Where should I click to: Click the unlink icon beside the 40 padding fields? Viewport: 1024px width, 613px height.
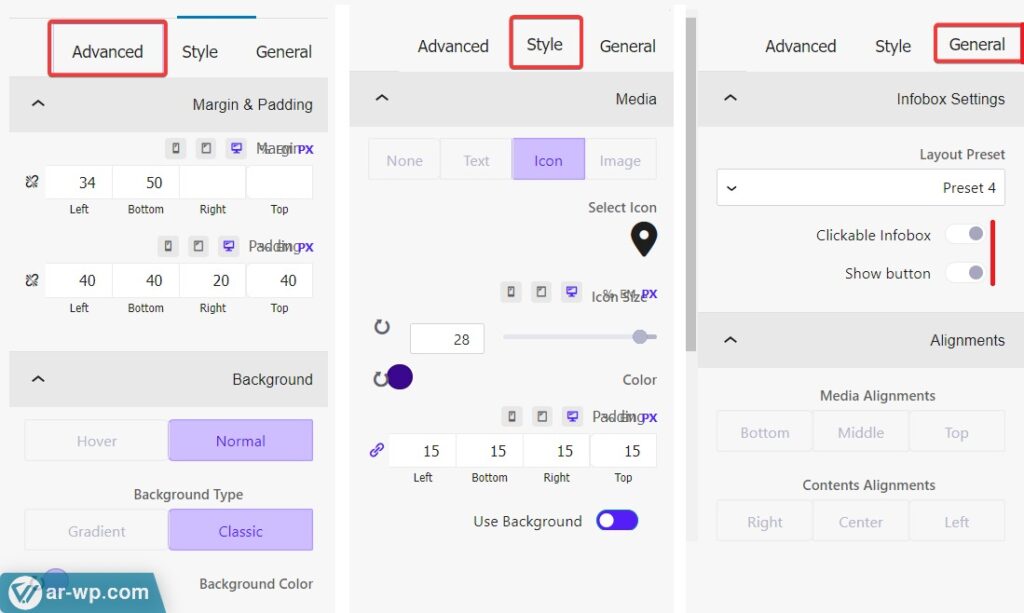[x=31, y=280]
